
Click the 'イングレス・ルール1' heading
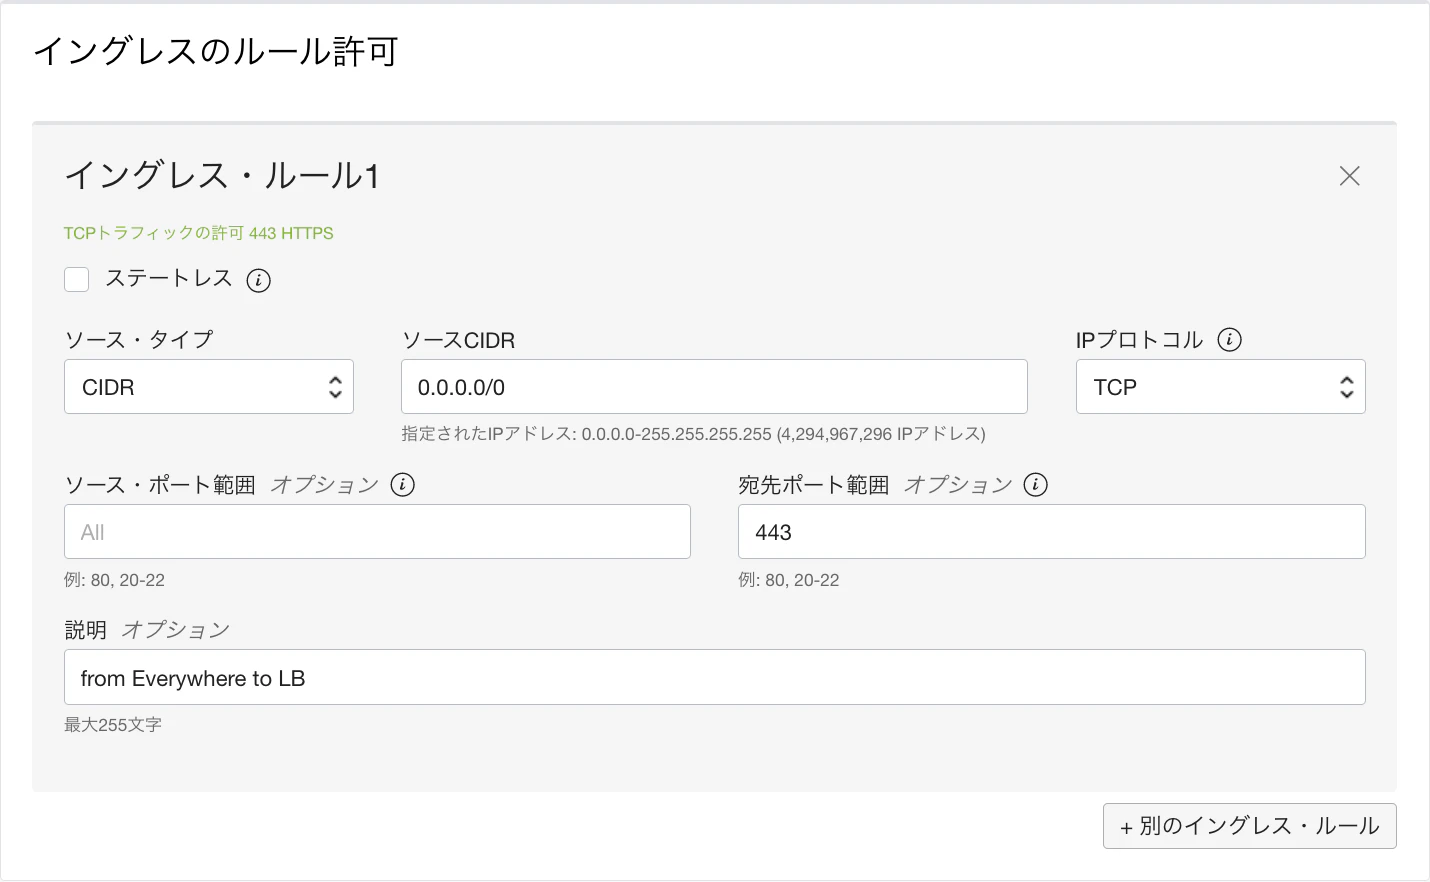(222, 176)
